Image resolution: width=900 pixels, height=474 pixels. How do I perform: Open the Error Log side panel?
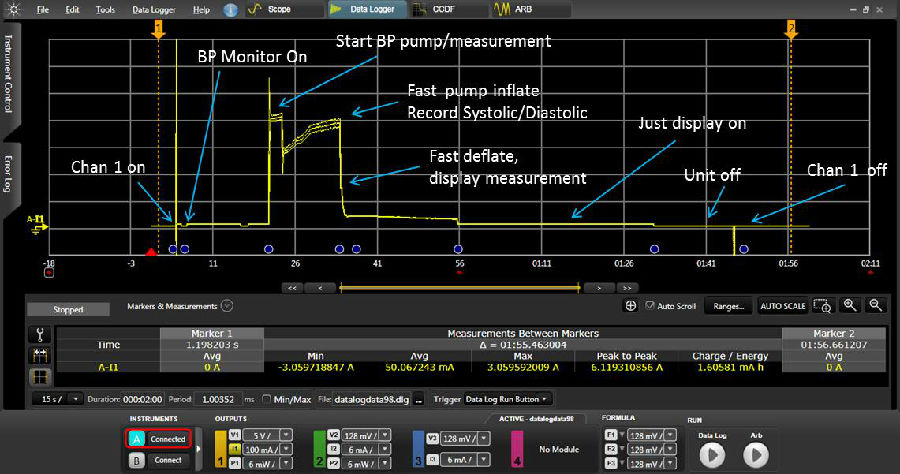click(9, 174)
